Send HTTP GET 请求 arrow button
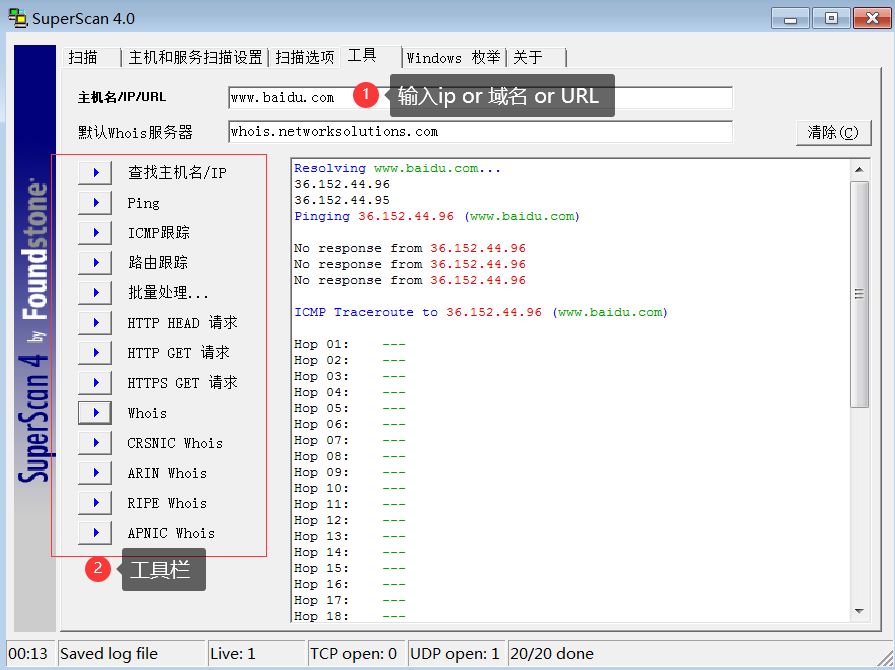 95,353
